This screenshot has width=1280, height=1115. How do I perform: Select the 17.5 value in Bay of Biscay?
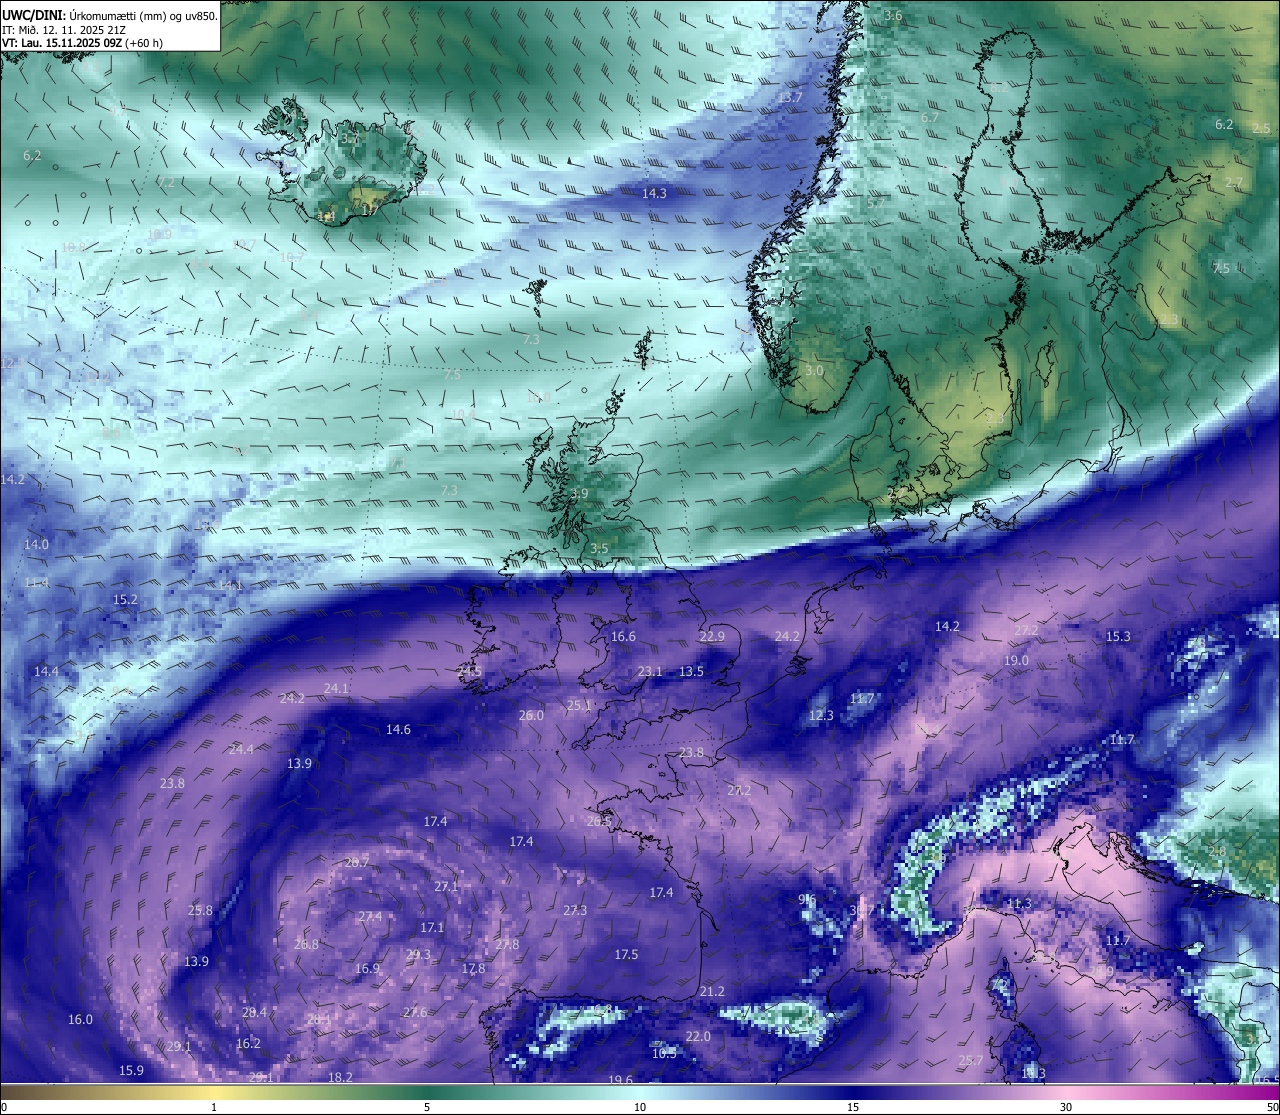626,954
